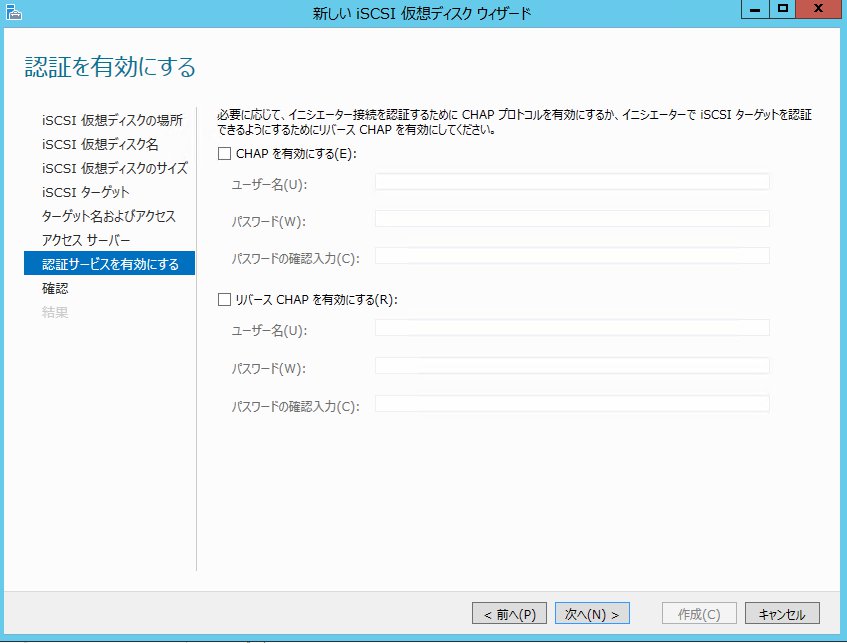Click reverse CHAP パスワード field

[x=572, y=366]
